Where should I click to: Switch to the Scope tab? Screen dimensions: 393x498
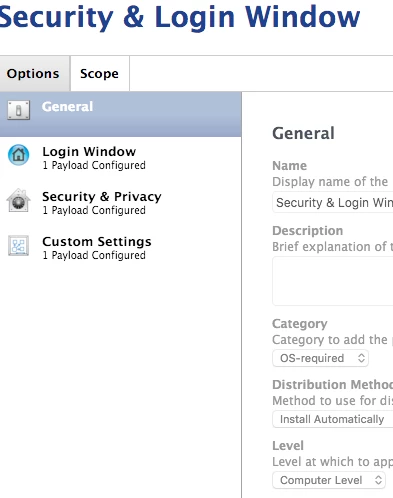coord(100,74)
